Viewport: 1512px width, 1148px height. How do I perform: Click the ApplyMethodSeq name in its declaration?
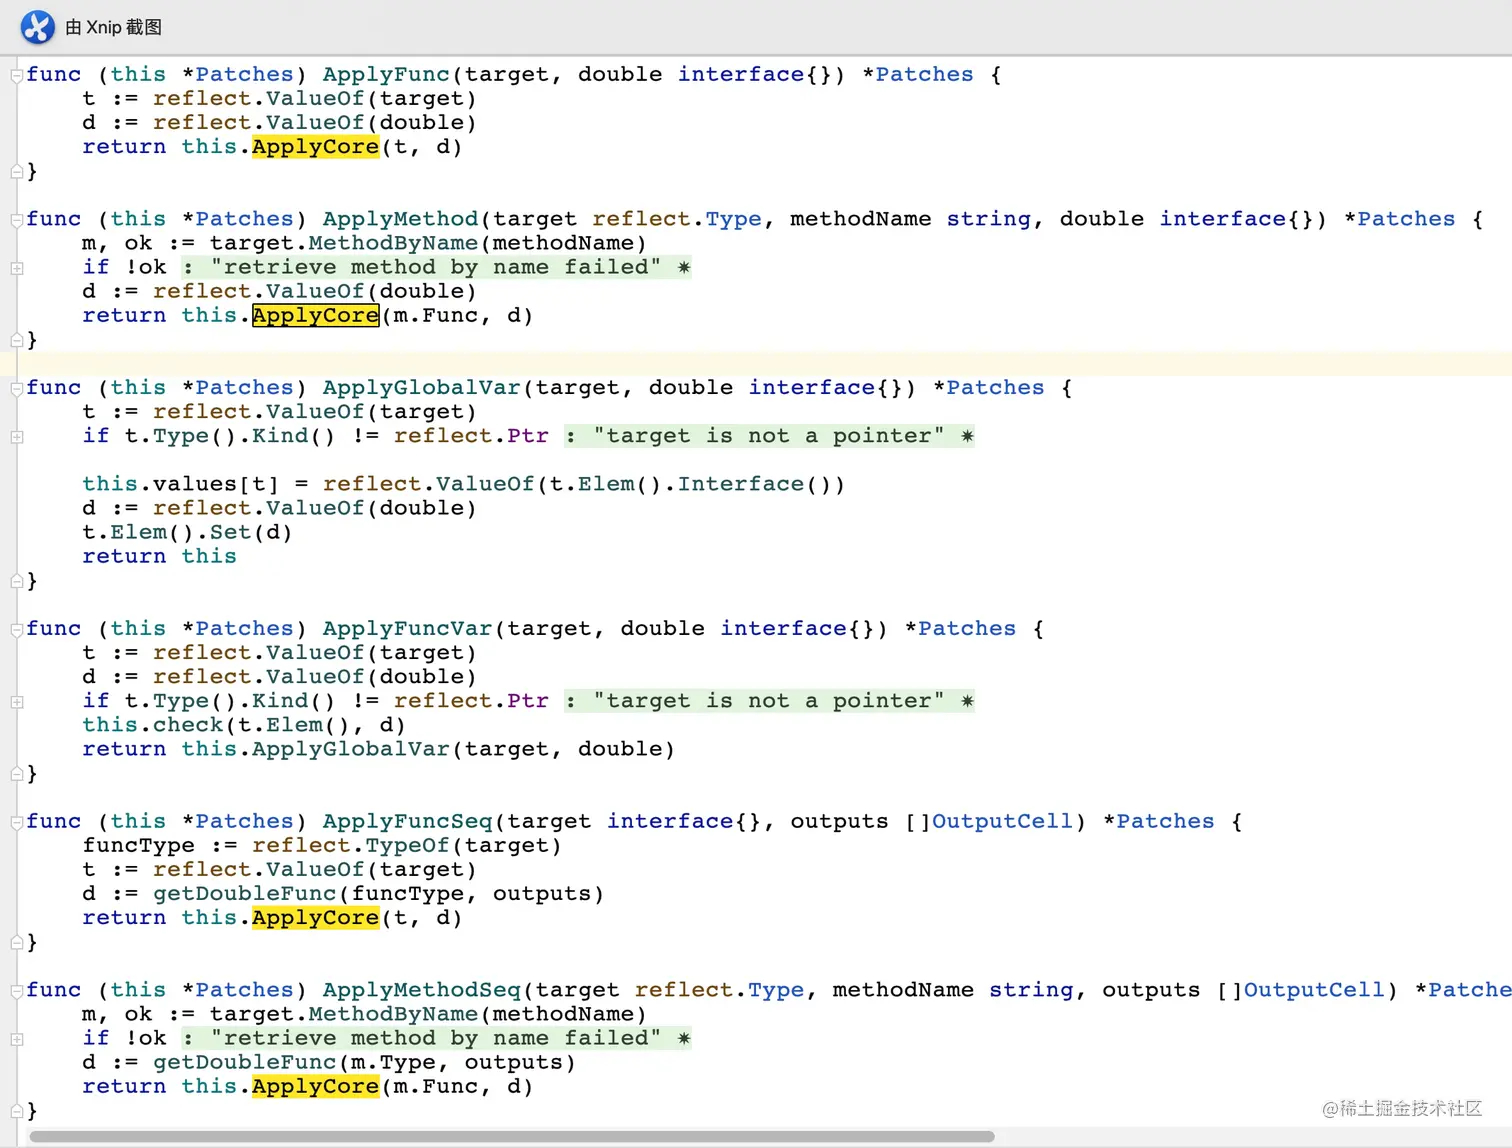click(x=422, y=990)
